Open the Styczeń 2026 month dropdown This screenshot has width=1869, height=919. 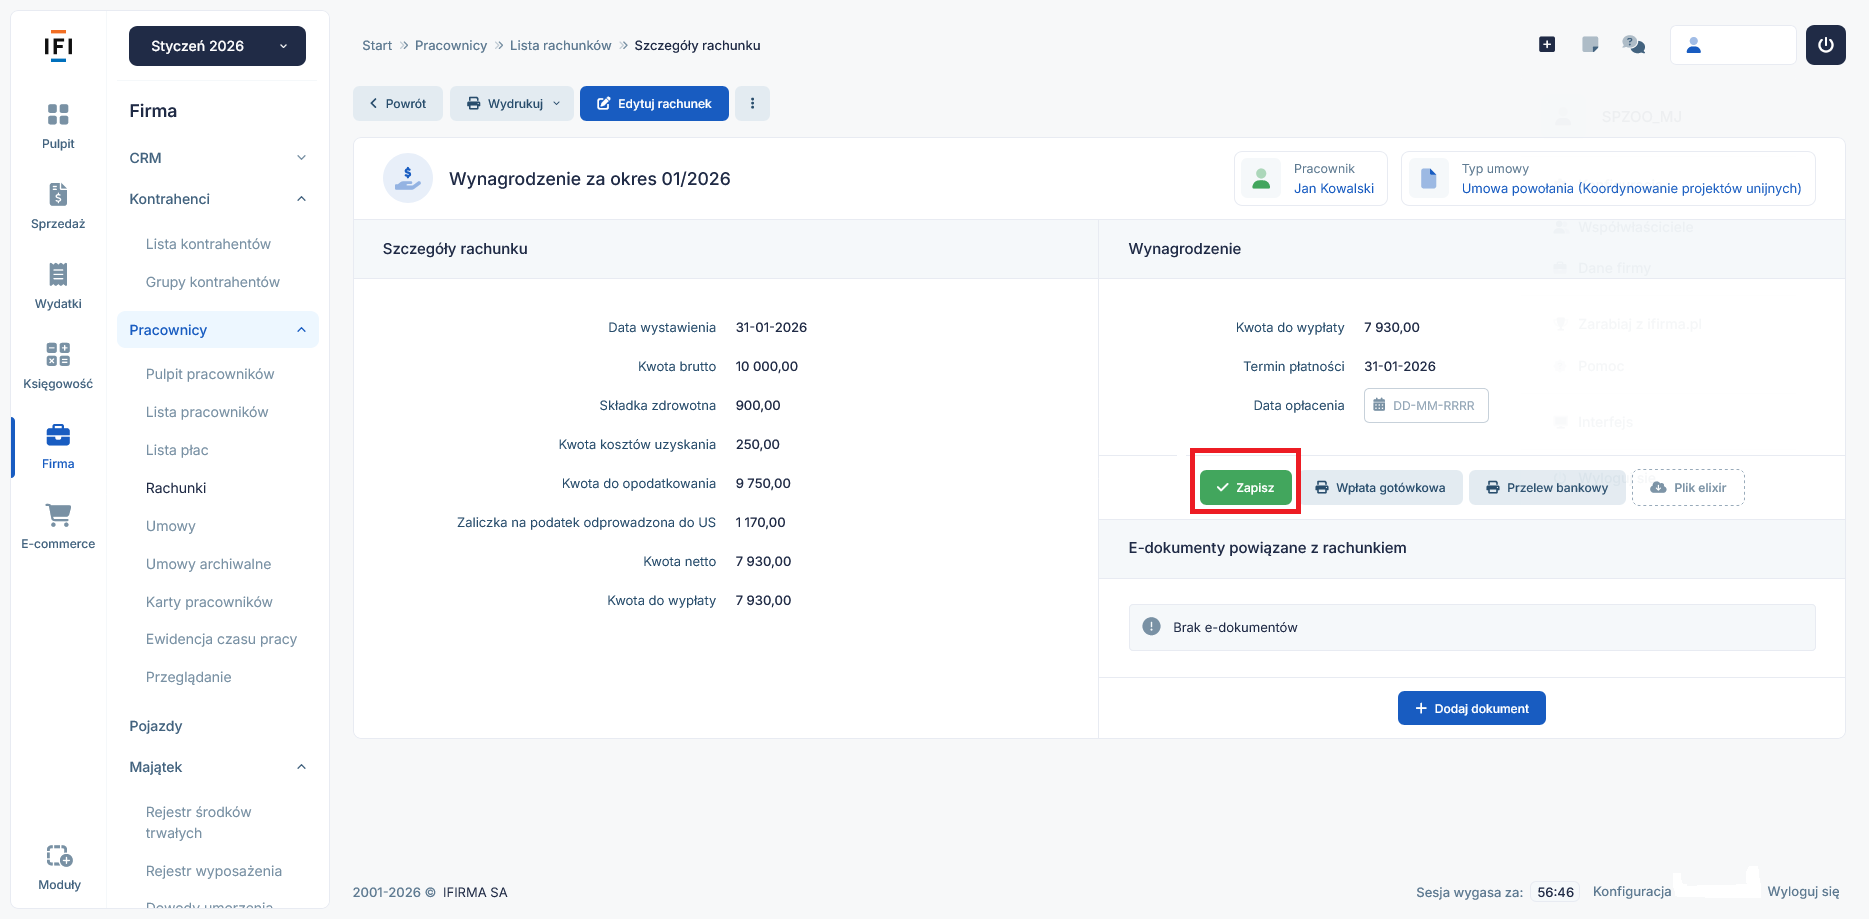click(217, 46)
